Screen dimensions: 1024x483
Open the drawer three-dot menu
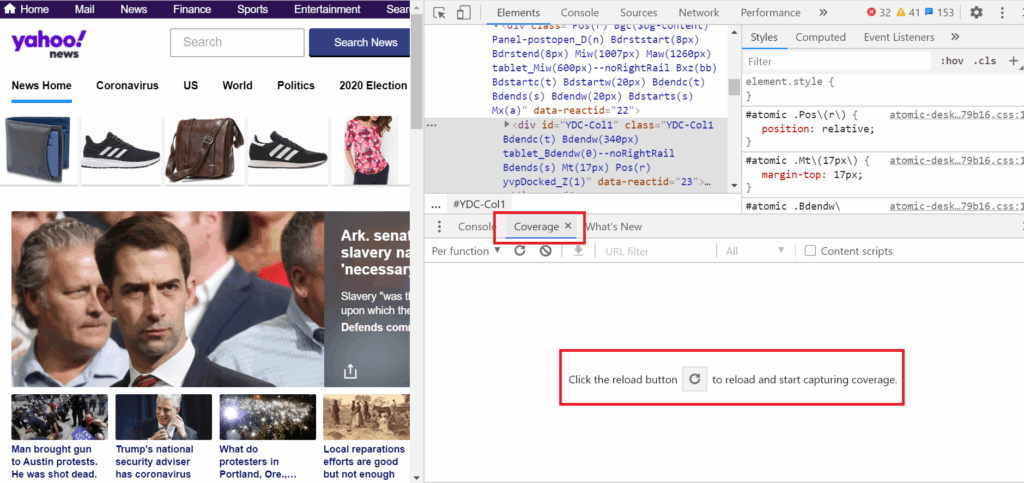point(439,226)
